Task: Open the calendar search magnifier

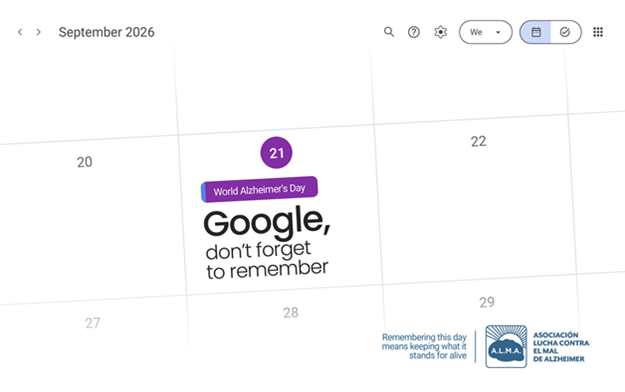Action: (x=389, y=32)
